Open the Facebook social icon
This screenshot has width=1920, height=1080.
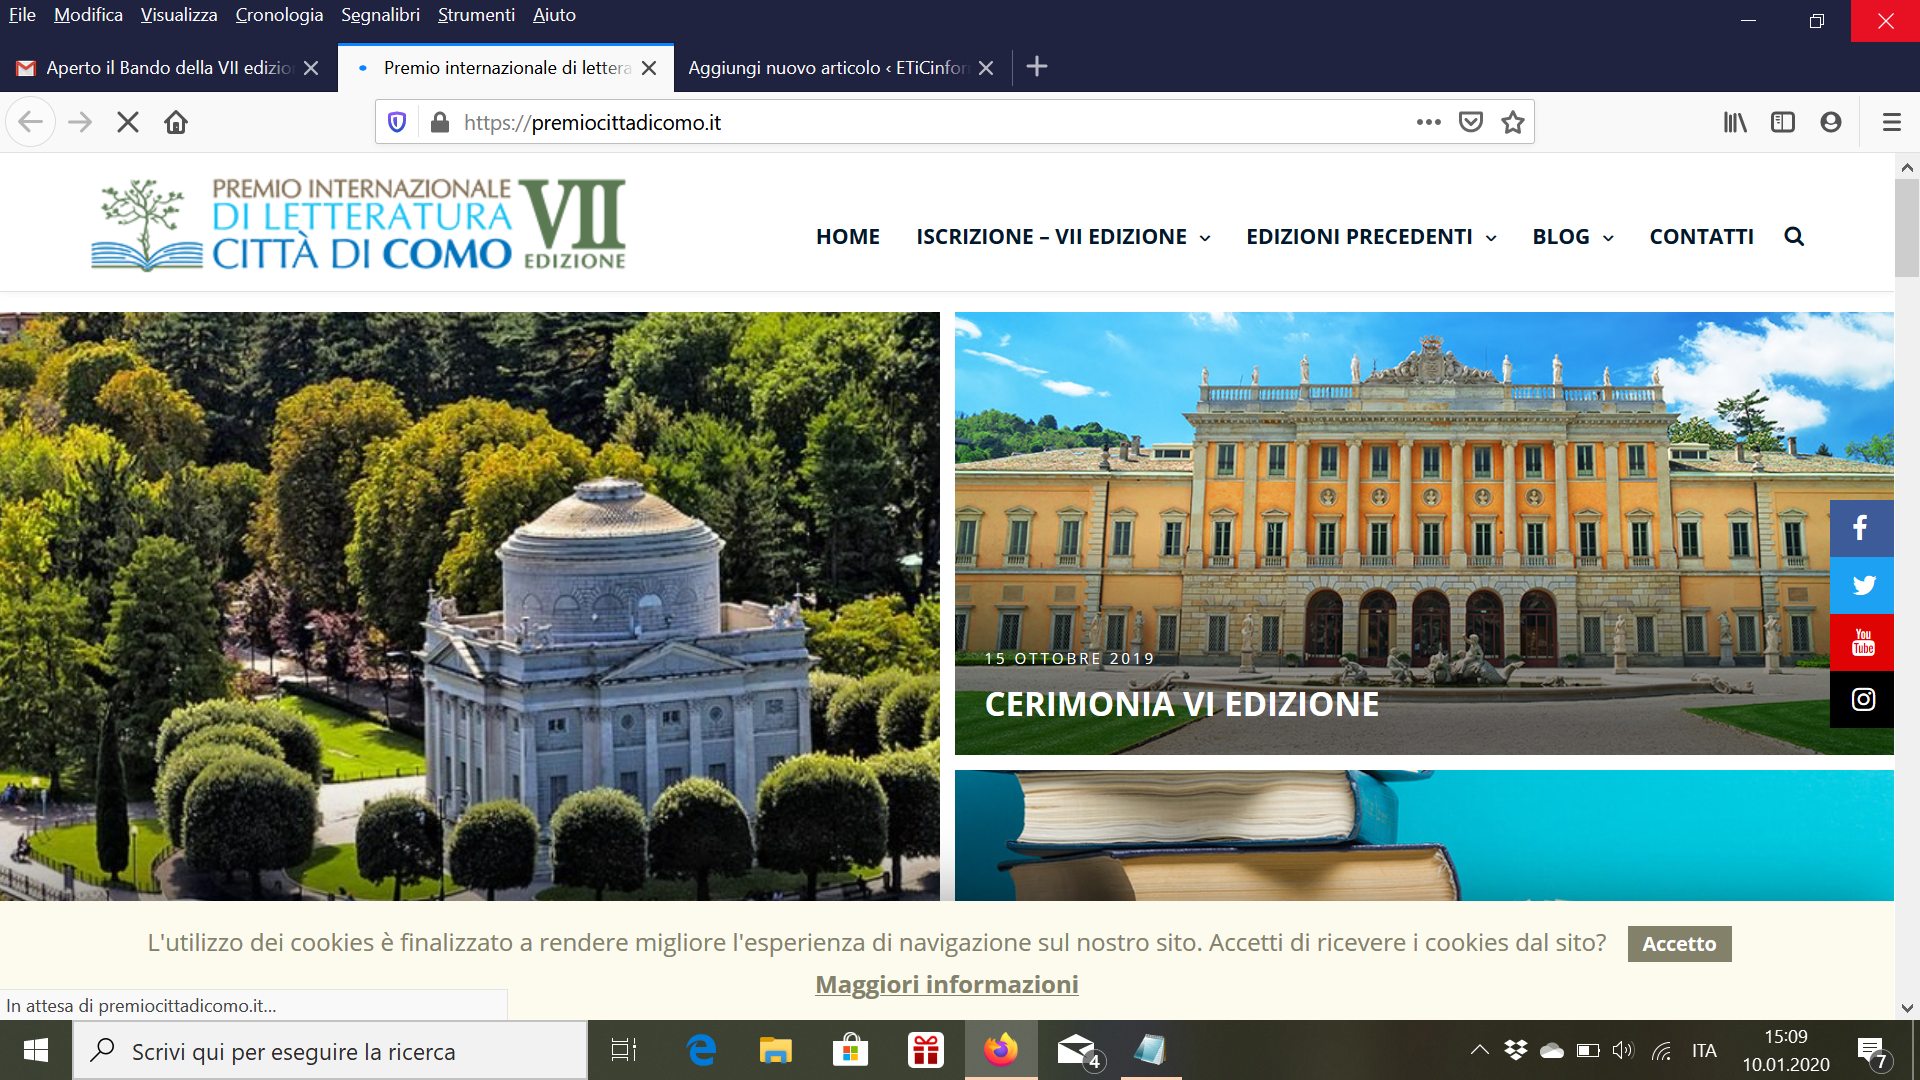pyautogui.click(x=1861, y=528)
